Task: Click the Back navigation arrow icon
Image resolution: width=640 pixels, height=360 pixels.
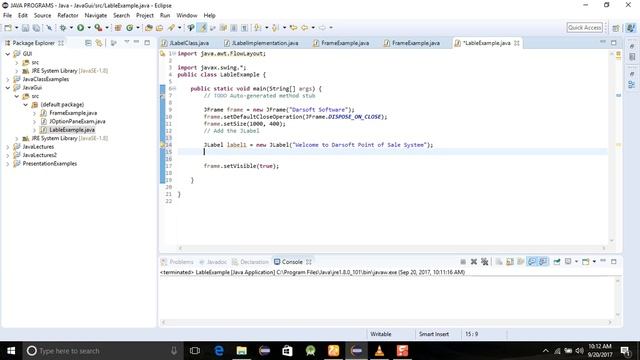Action: pyautogui.click(x=304, y=28)
